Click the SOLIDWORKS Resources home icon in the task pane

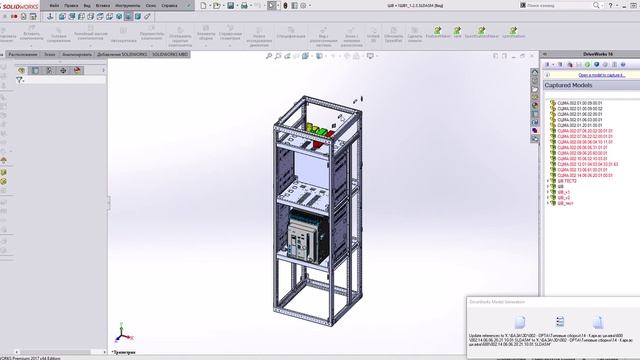pos(535,72)
